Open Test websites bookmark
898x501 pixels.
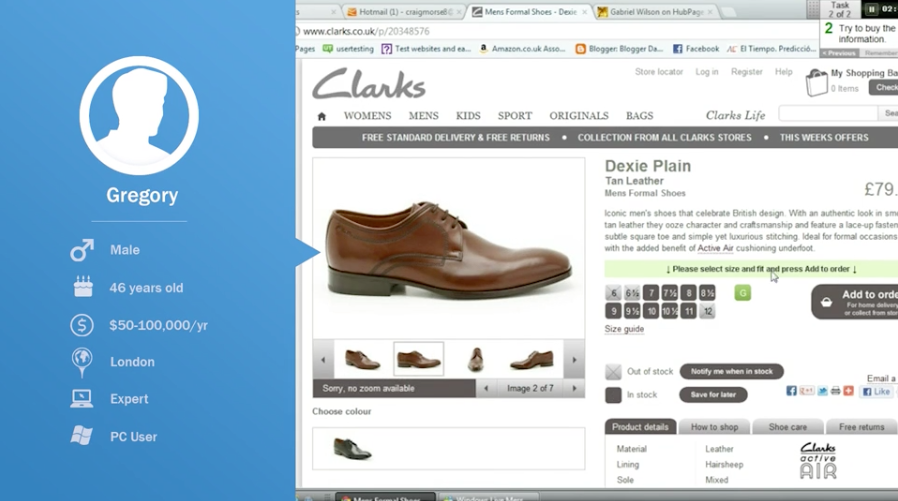pos(427,49)
